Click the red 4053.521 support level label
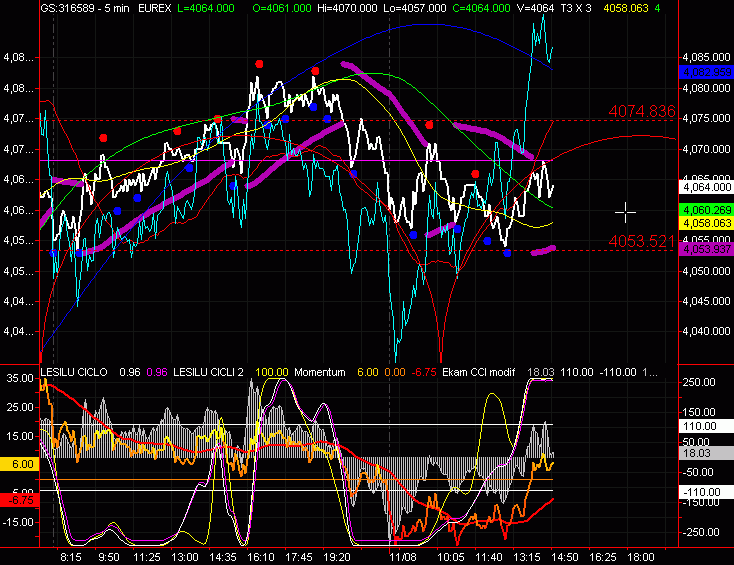 pos(642,241)
